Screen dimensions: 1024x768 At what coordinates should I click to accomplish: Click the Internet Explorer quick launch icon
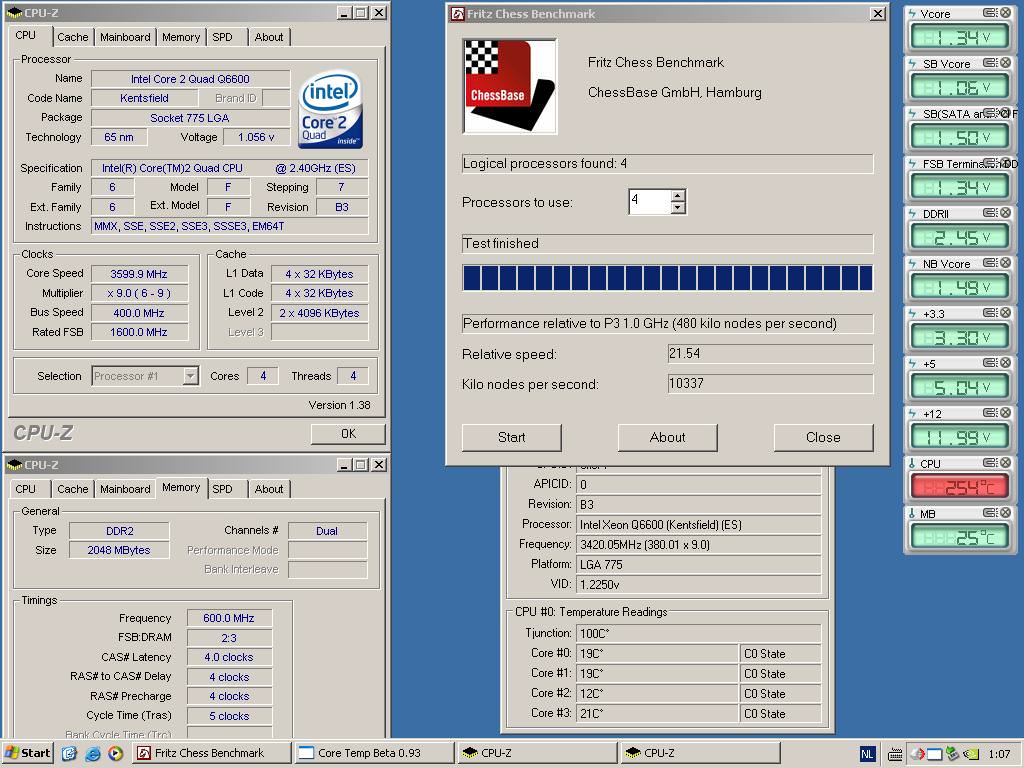[93, 753]
